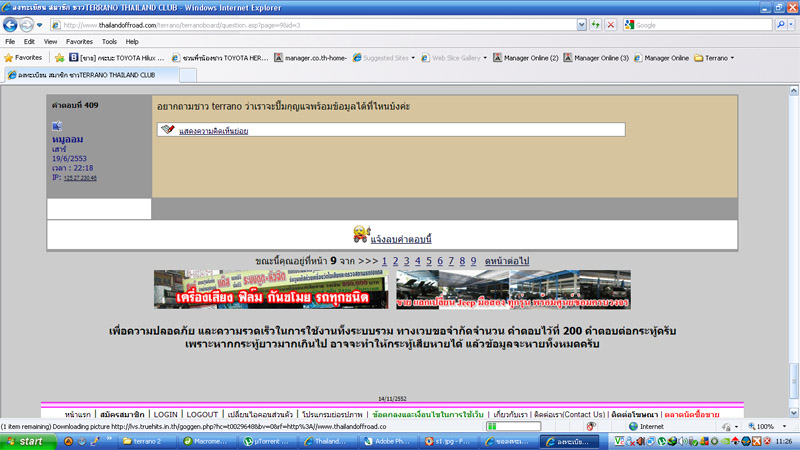The height and width of the screenshot is (450, 800).
Task: Click the Internet security zone indicator
Action: tap(646, 427)
